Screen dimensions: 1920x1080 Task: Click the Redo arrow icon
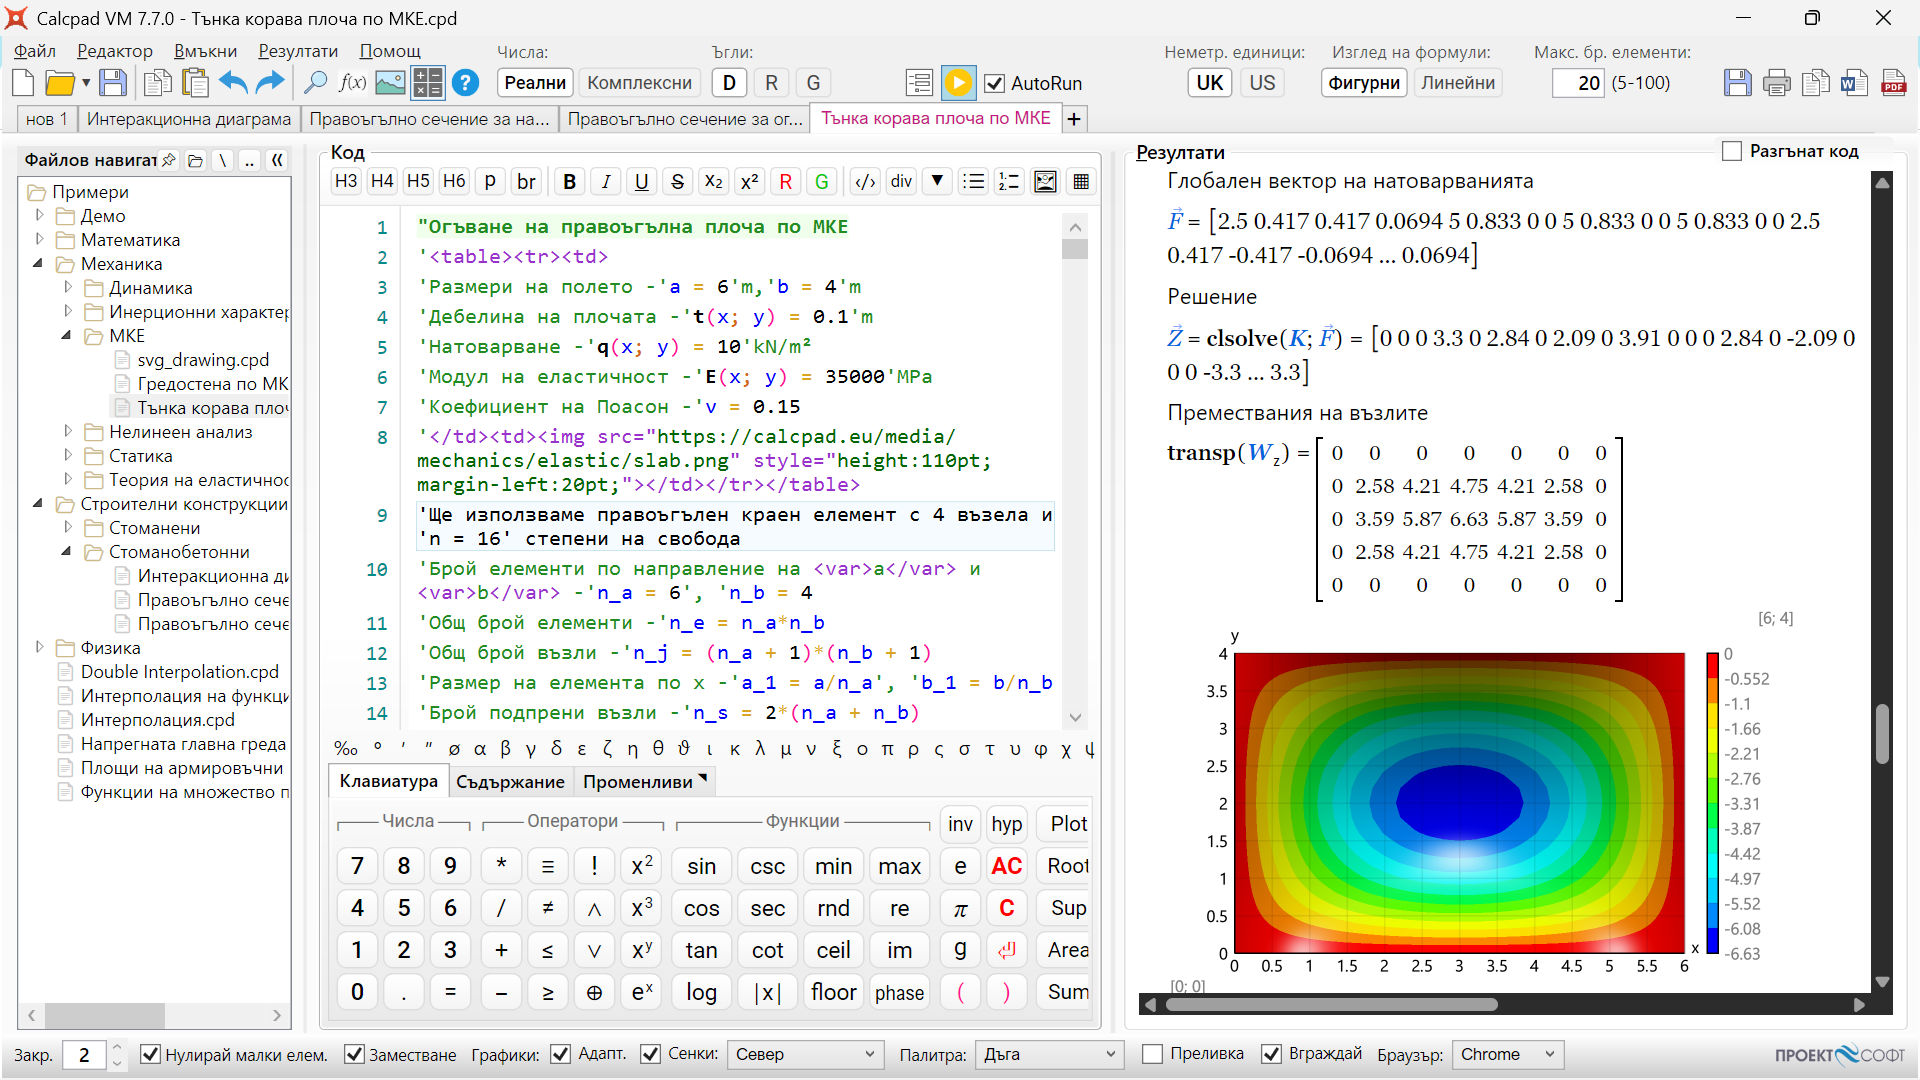[270, 83]
